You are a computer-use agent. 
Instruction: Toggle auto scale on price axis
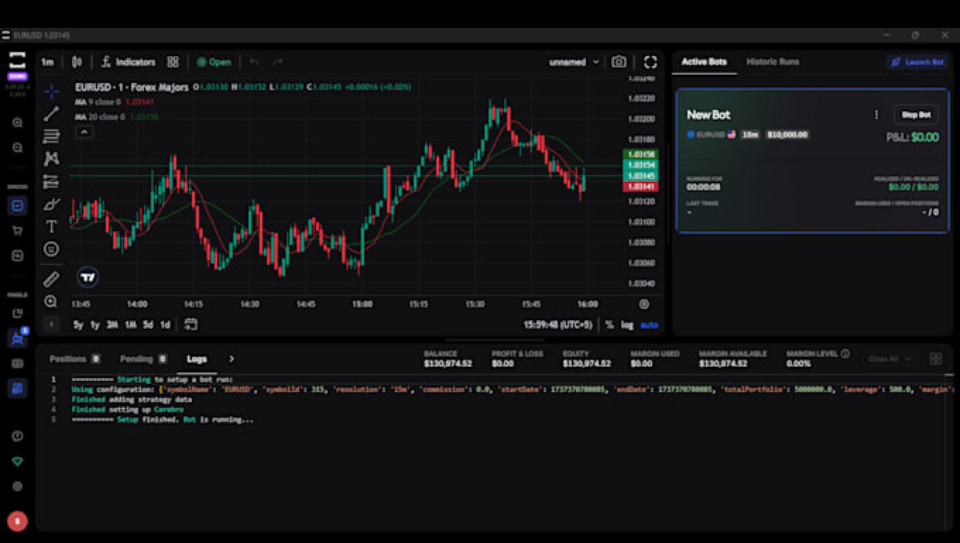pyautogui.click(x=649, y=325)
